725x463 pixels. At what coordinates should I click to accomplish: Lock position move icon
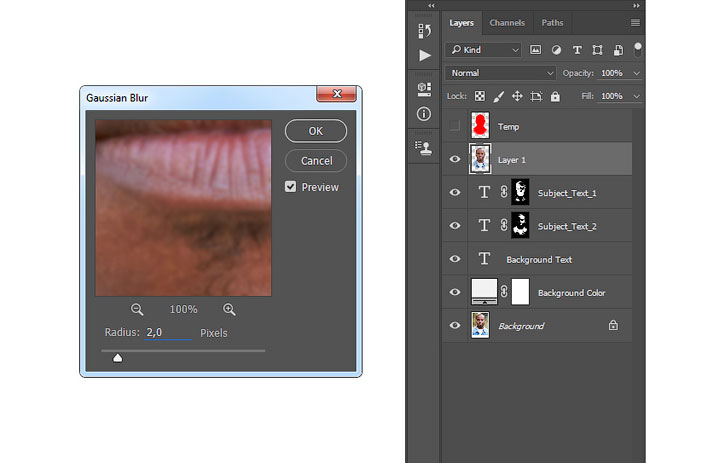[517, 96]
